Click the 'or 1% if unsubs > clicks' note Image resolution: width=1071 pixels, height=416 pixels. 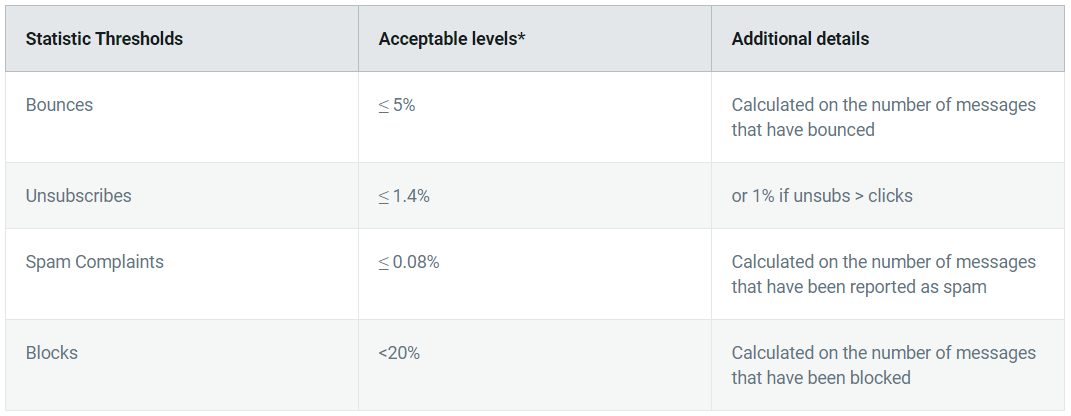(x=822, y=196)
